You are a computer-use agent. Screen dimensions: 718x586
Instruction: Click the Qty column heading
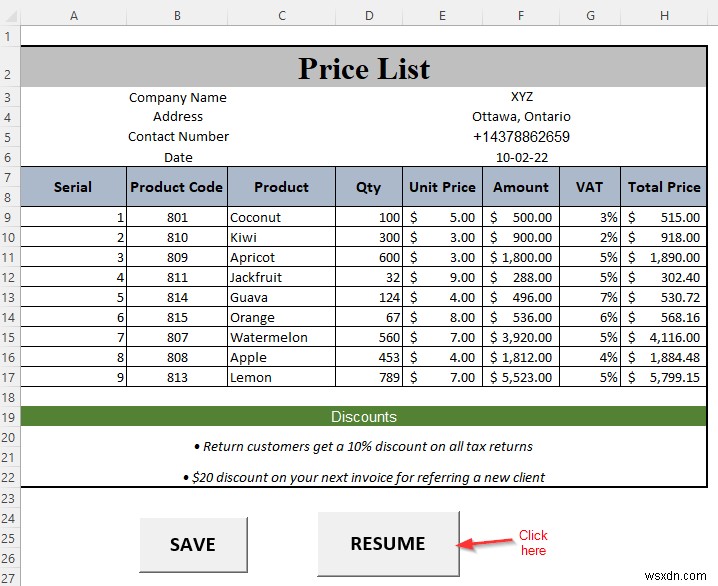369,187
